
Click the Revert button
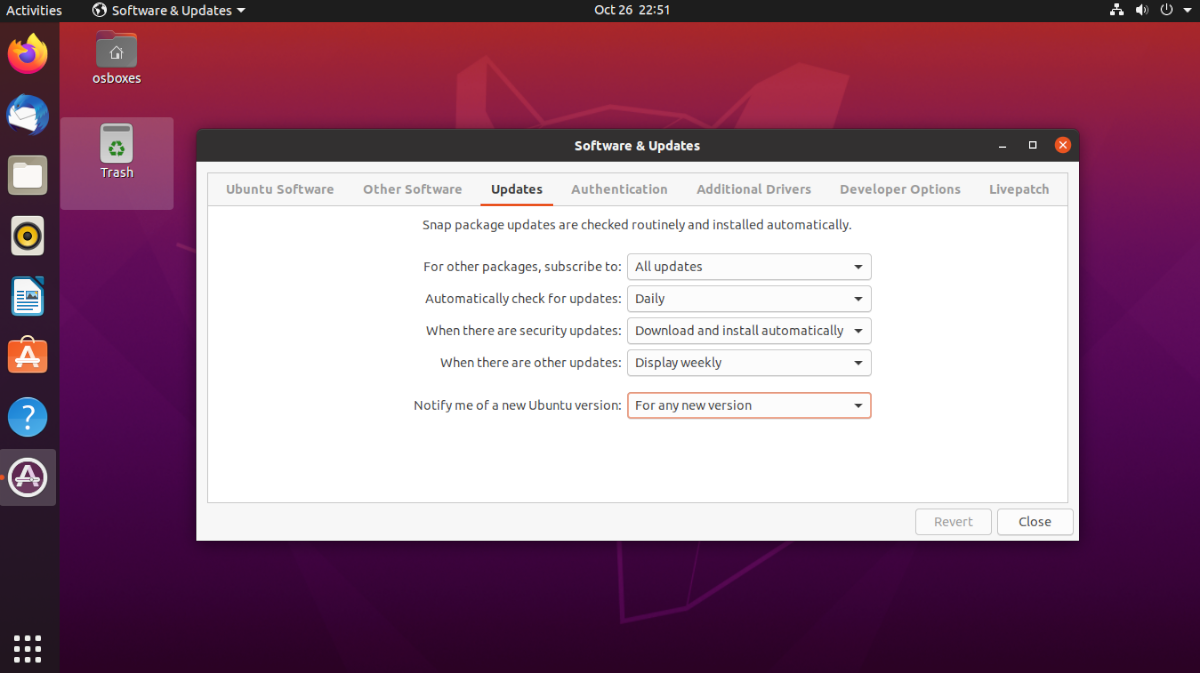pos(953,521)
